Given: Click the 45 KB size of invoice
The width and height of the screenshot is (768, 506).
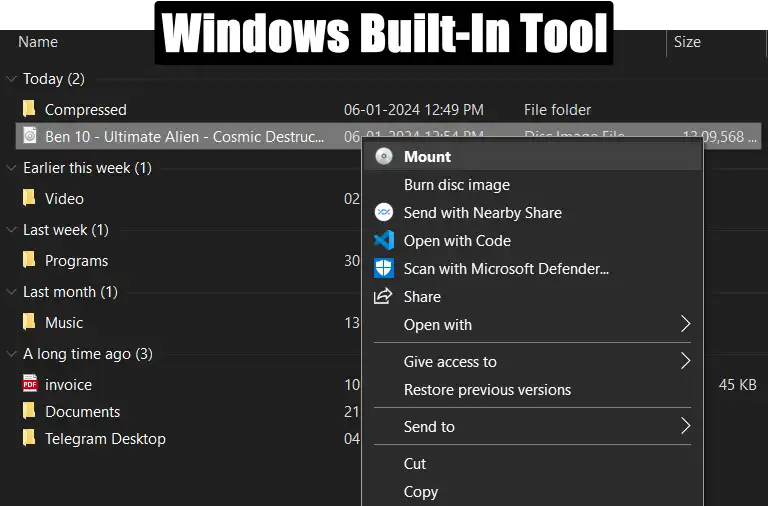Looking at the screenshot, I should click(x=737, y=385).
